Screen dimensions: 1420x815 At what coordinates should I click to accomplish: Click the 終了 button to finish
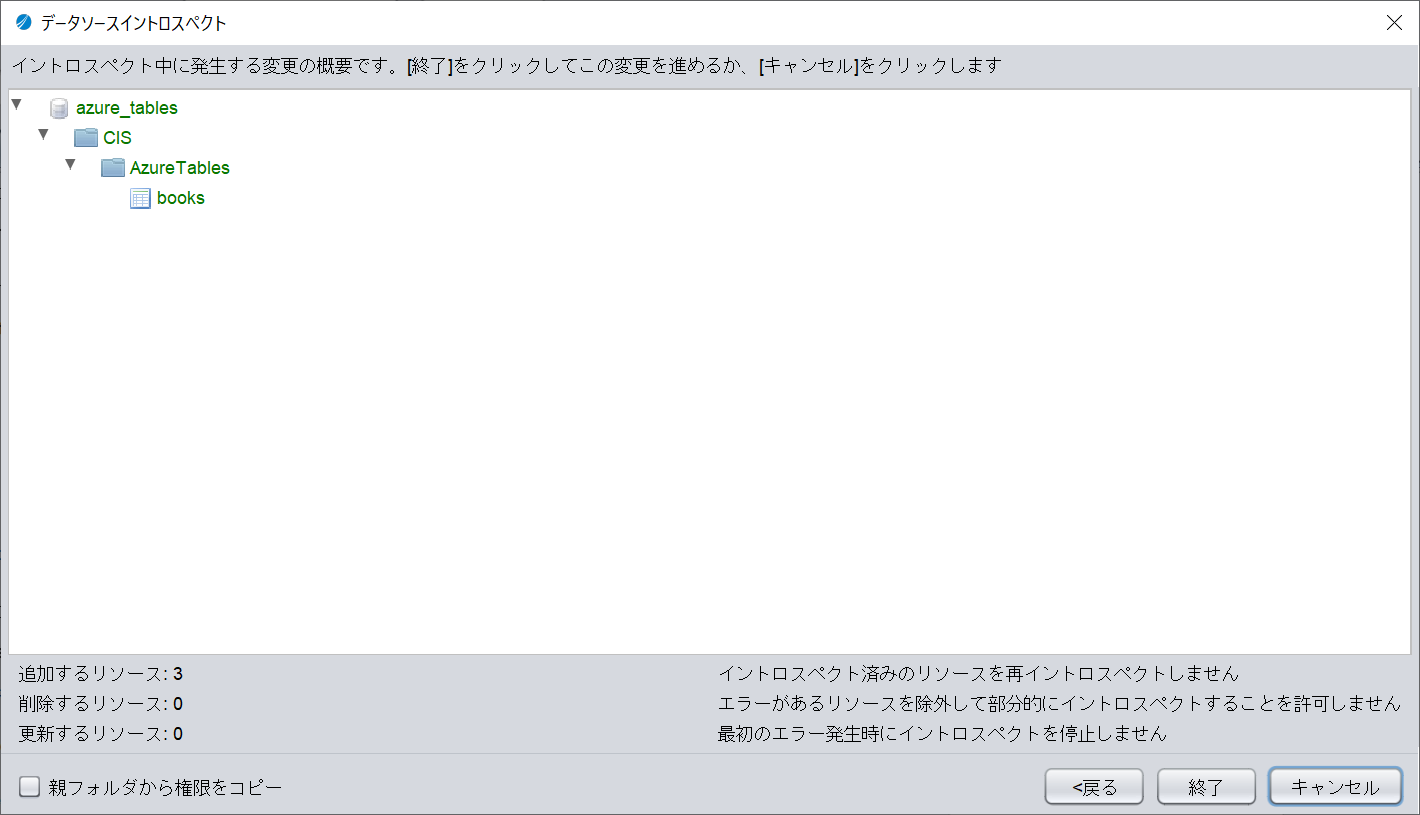(x=1206, y=787)
